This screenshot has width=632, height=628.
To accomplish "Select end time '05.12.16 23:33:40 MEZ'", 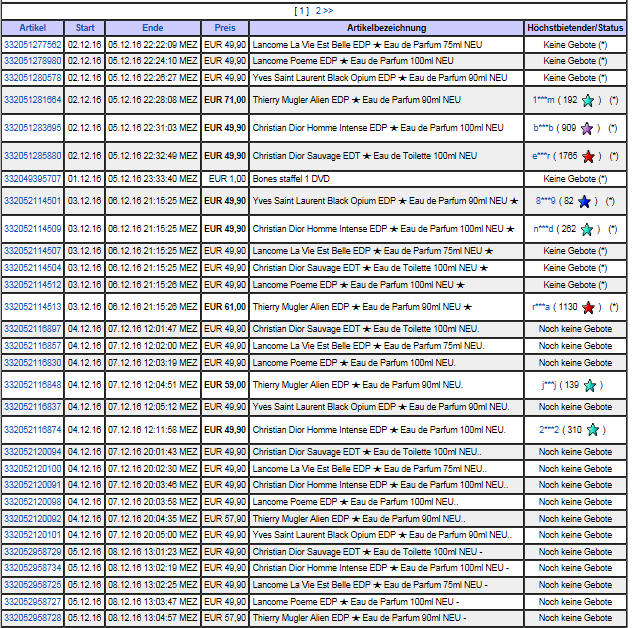I will pos(153,179).
